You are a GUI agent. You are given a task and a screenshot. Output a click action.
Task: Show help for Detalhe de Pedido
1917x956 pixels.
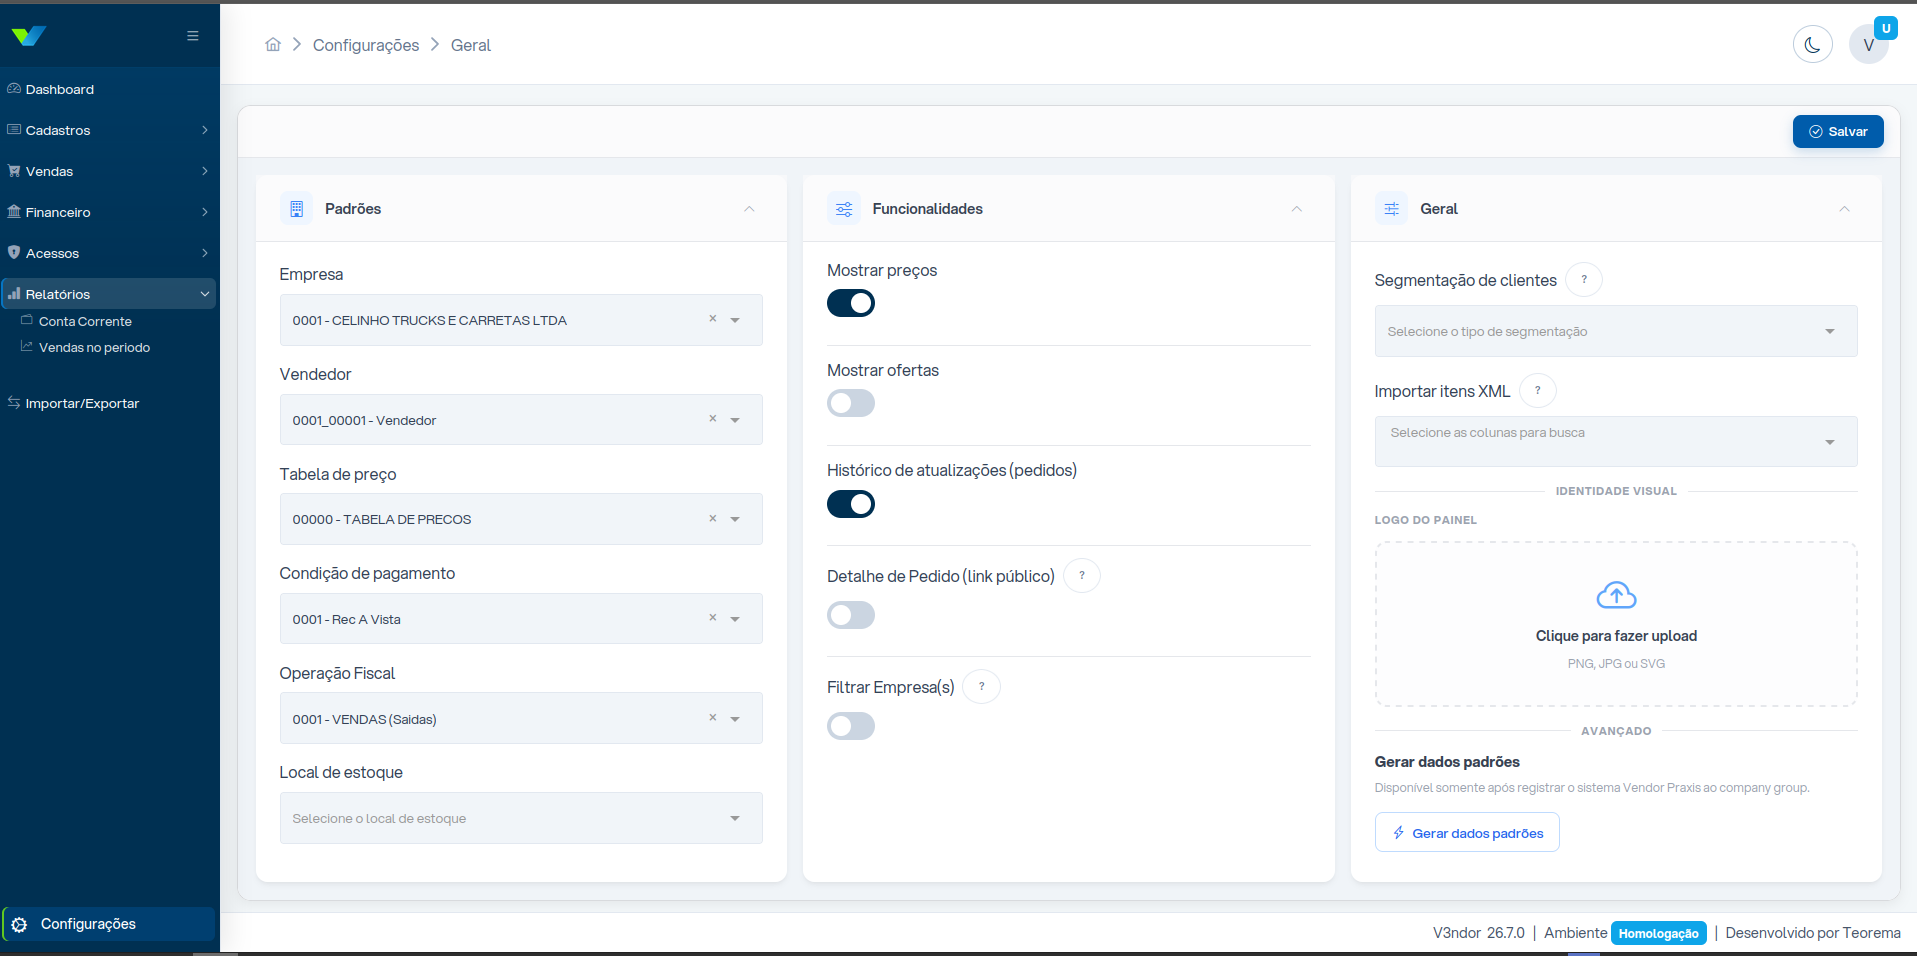1082,576
